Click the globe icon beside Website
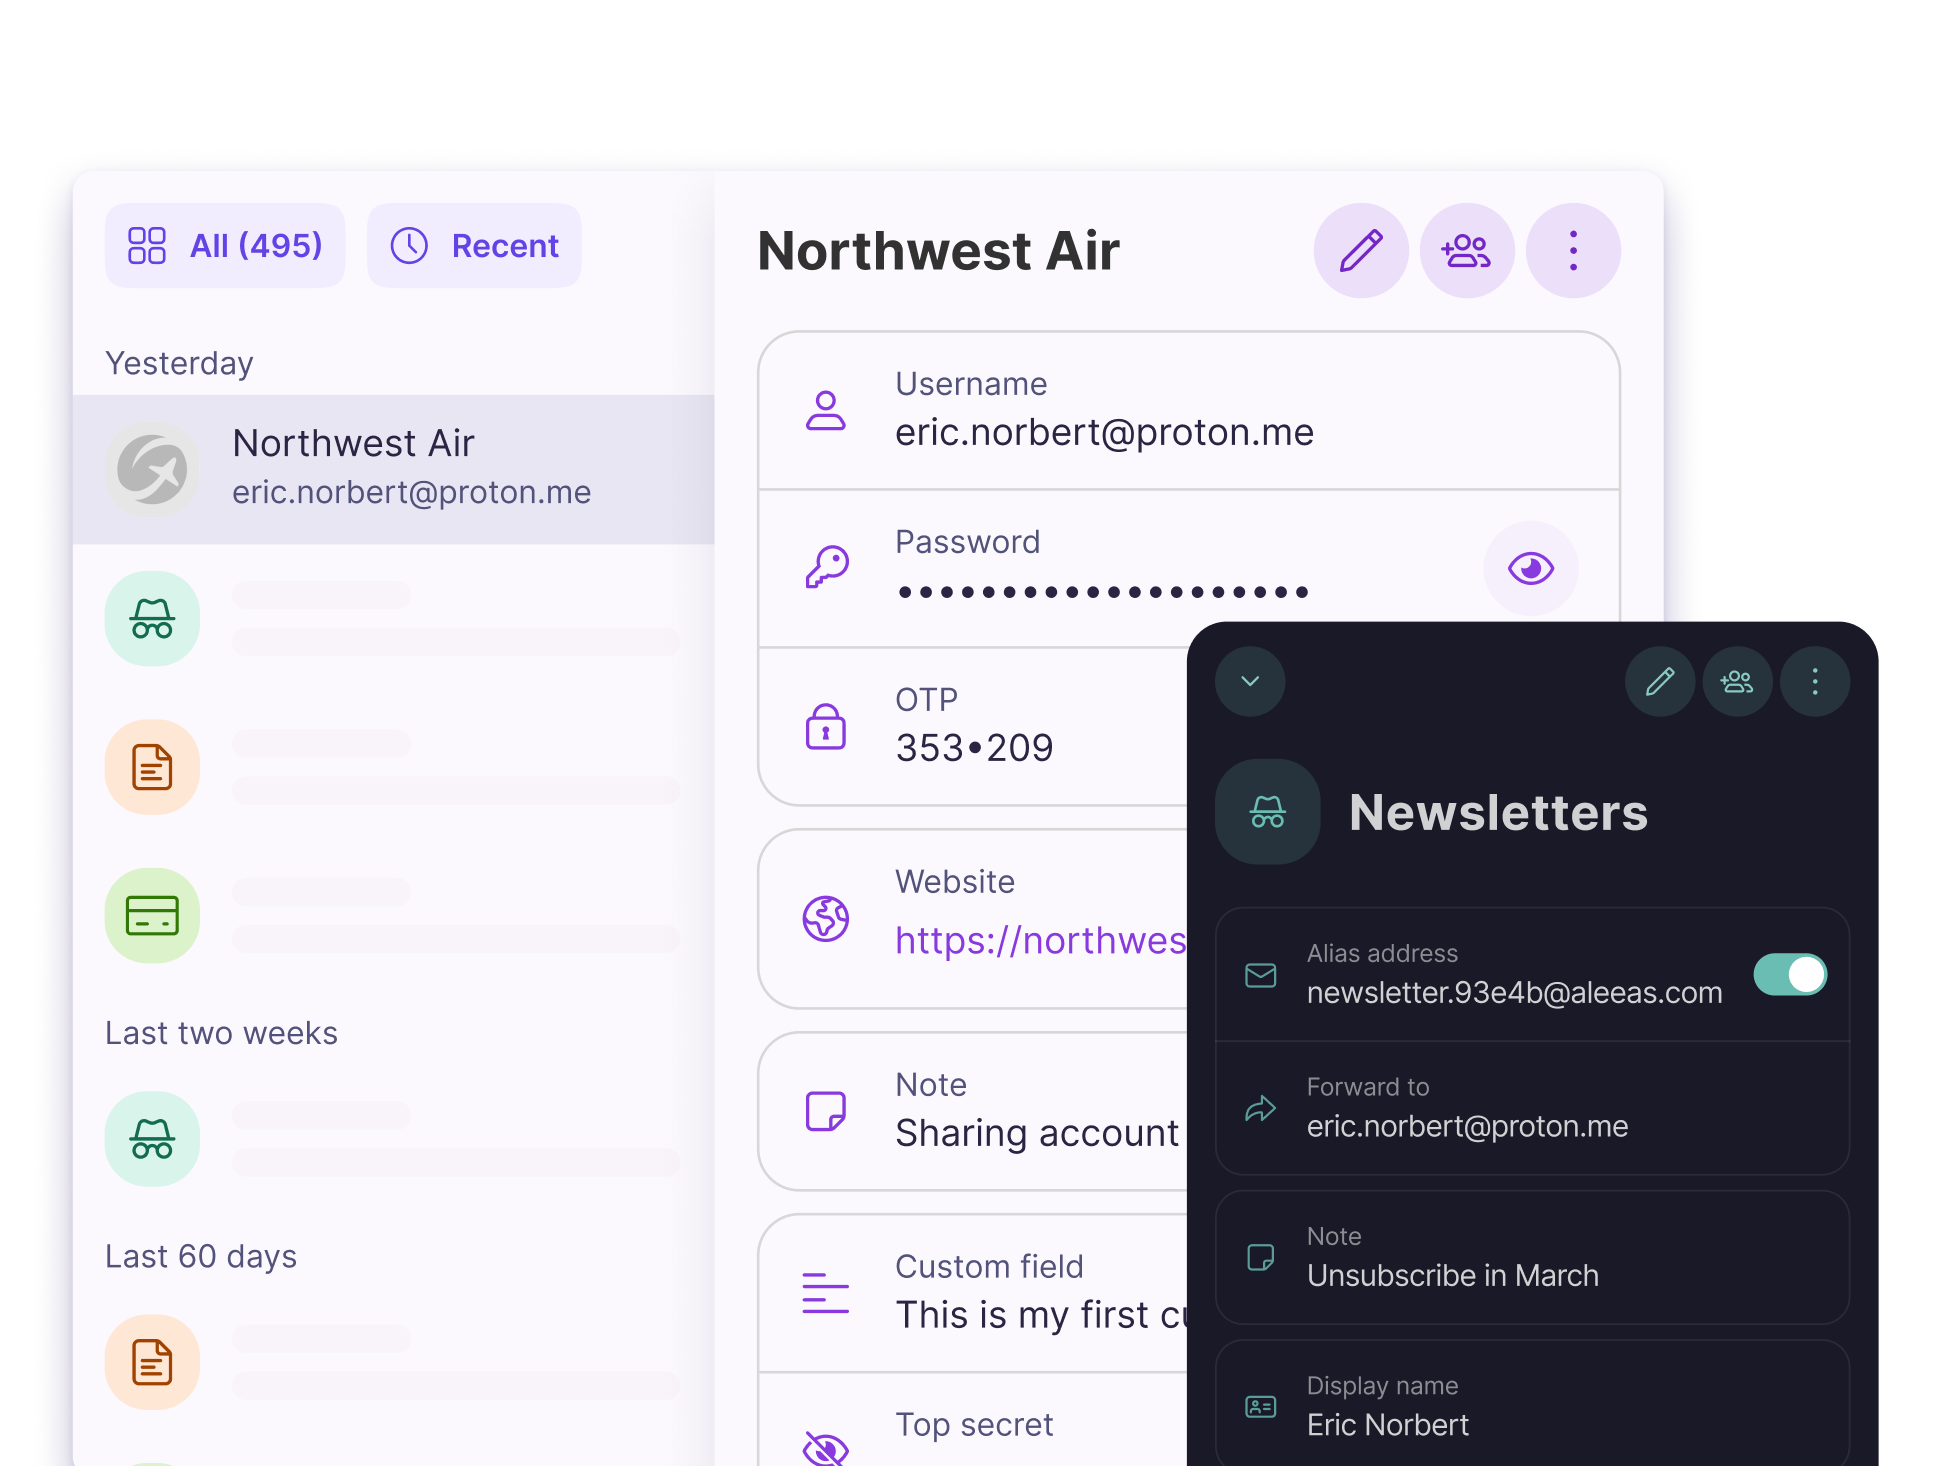This screenshot has height=1466, width=1948. coord(826,918)
